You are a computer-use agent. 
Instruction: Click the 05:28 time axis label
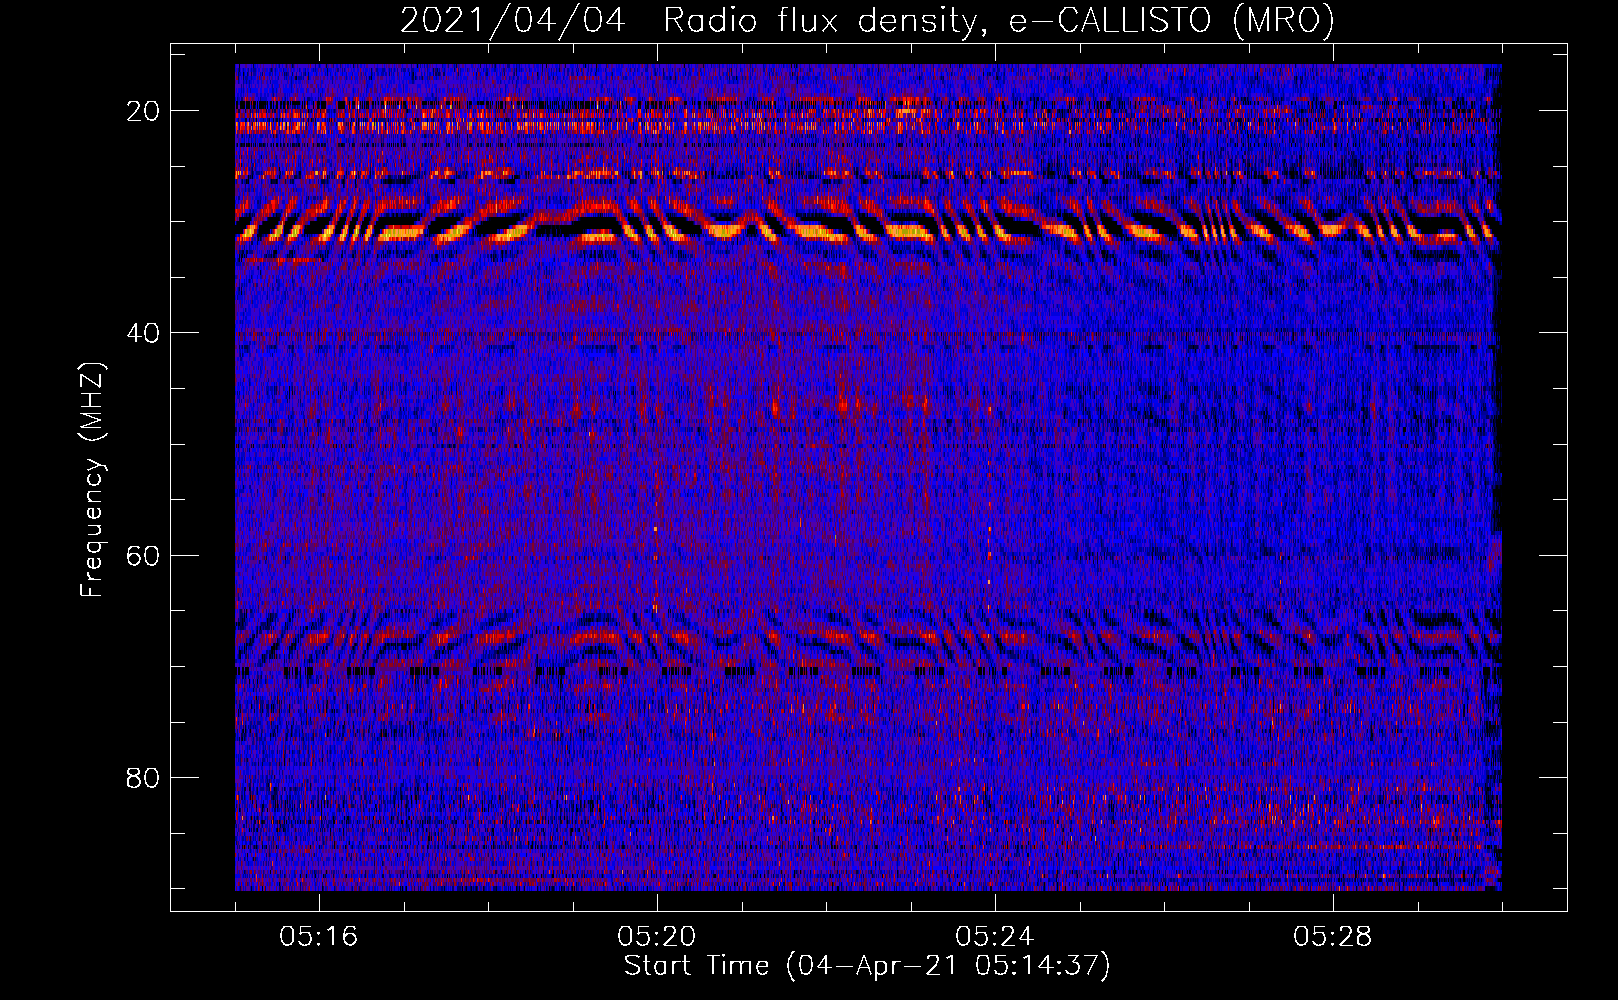[x=1332, y=937]
